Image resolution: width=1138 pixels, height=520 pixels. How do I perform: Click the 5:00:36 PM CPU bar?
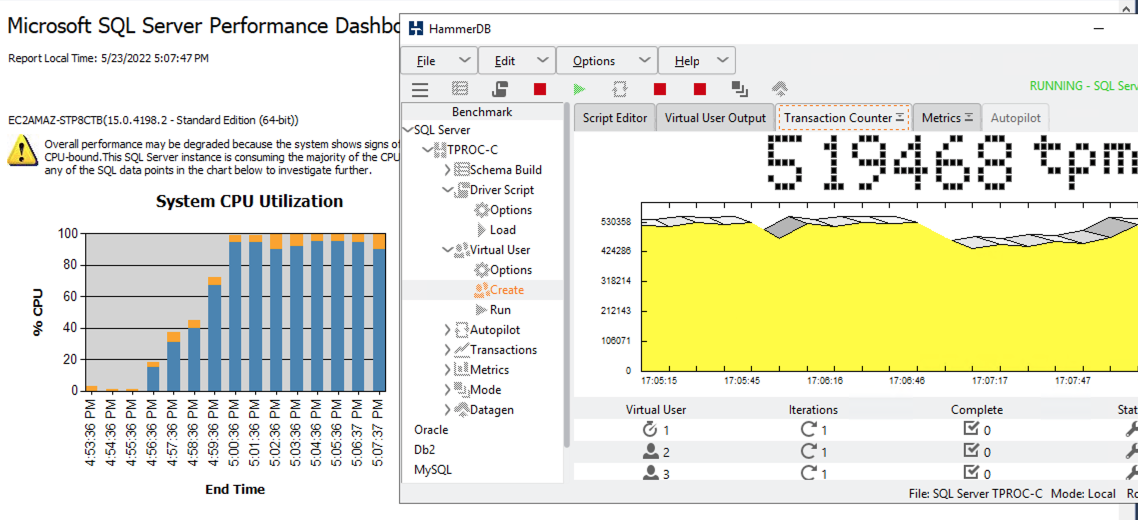pyautogui.click(x=234, y=313)
